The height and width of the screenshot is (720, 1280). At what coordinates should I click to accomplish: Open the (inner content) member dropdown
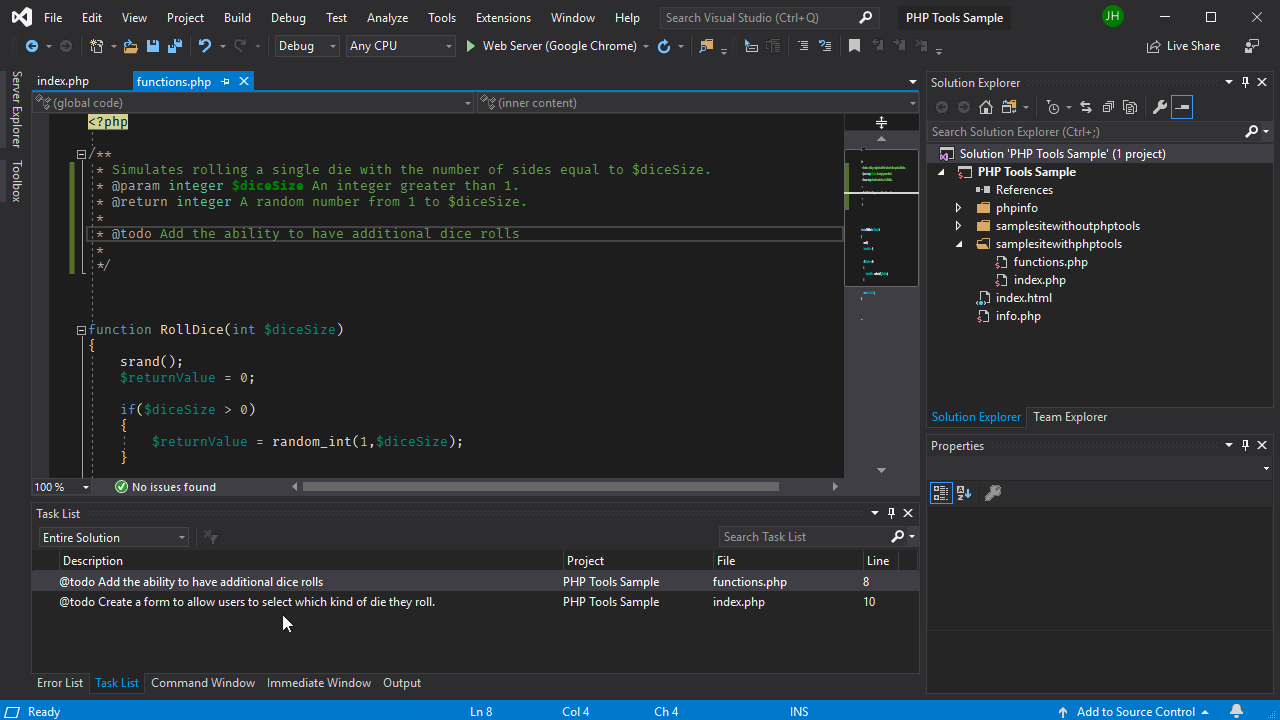click(698, 102)
